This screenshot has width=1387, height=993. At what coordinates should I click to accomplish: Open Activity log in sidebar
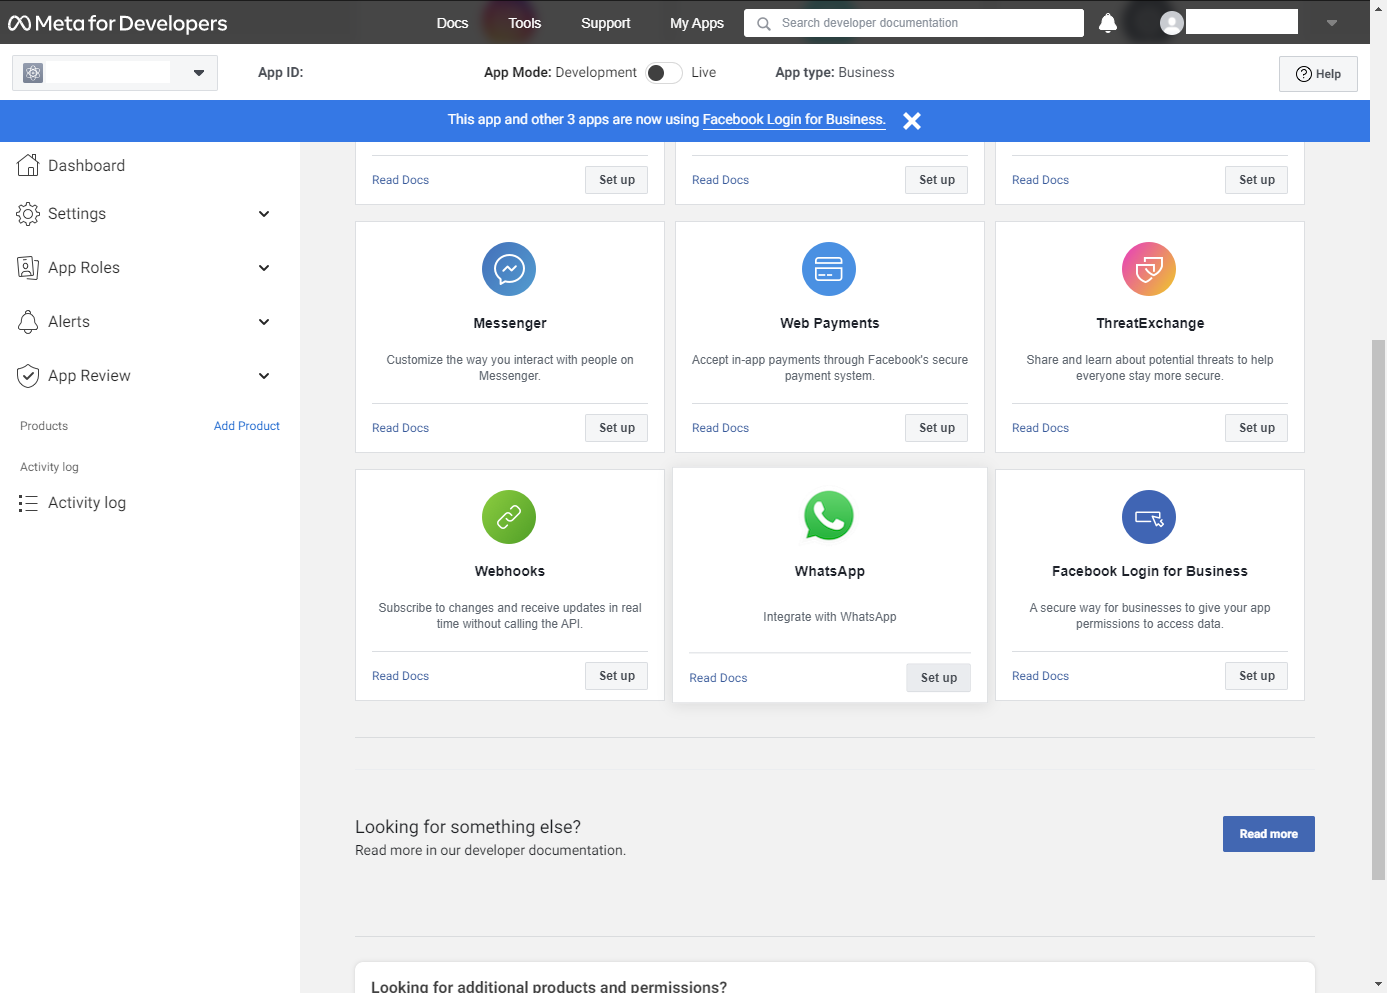(87, 503)
